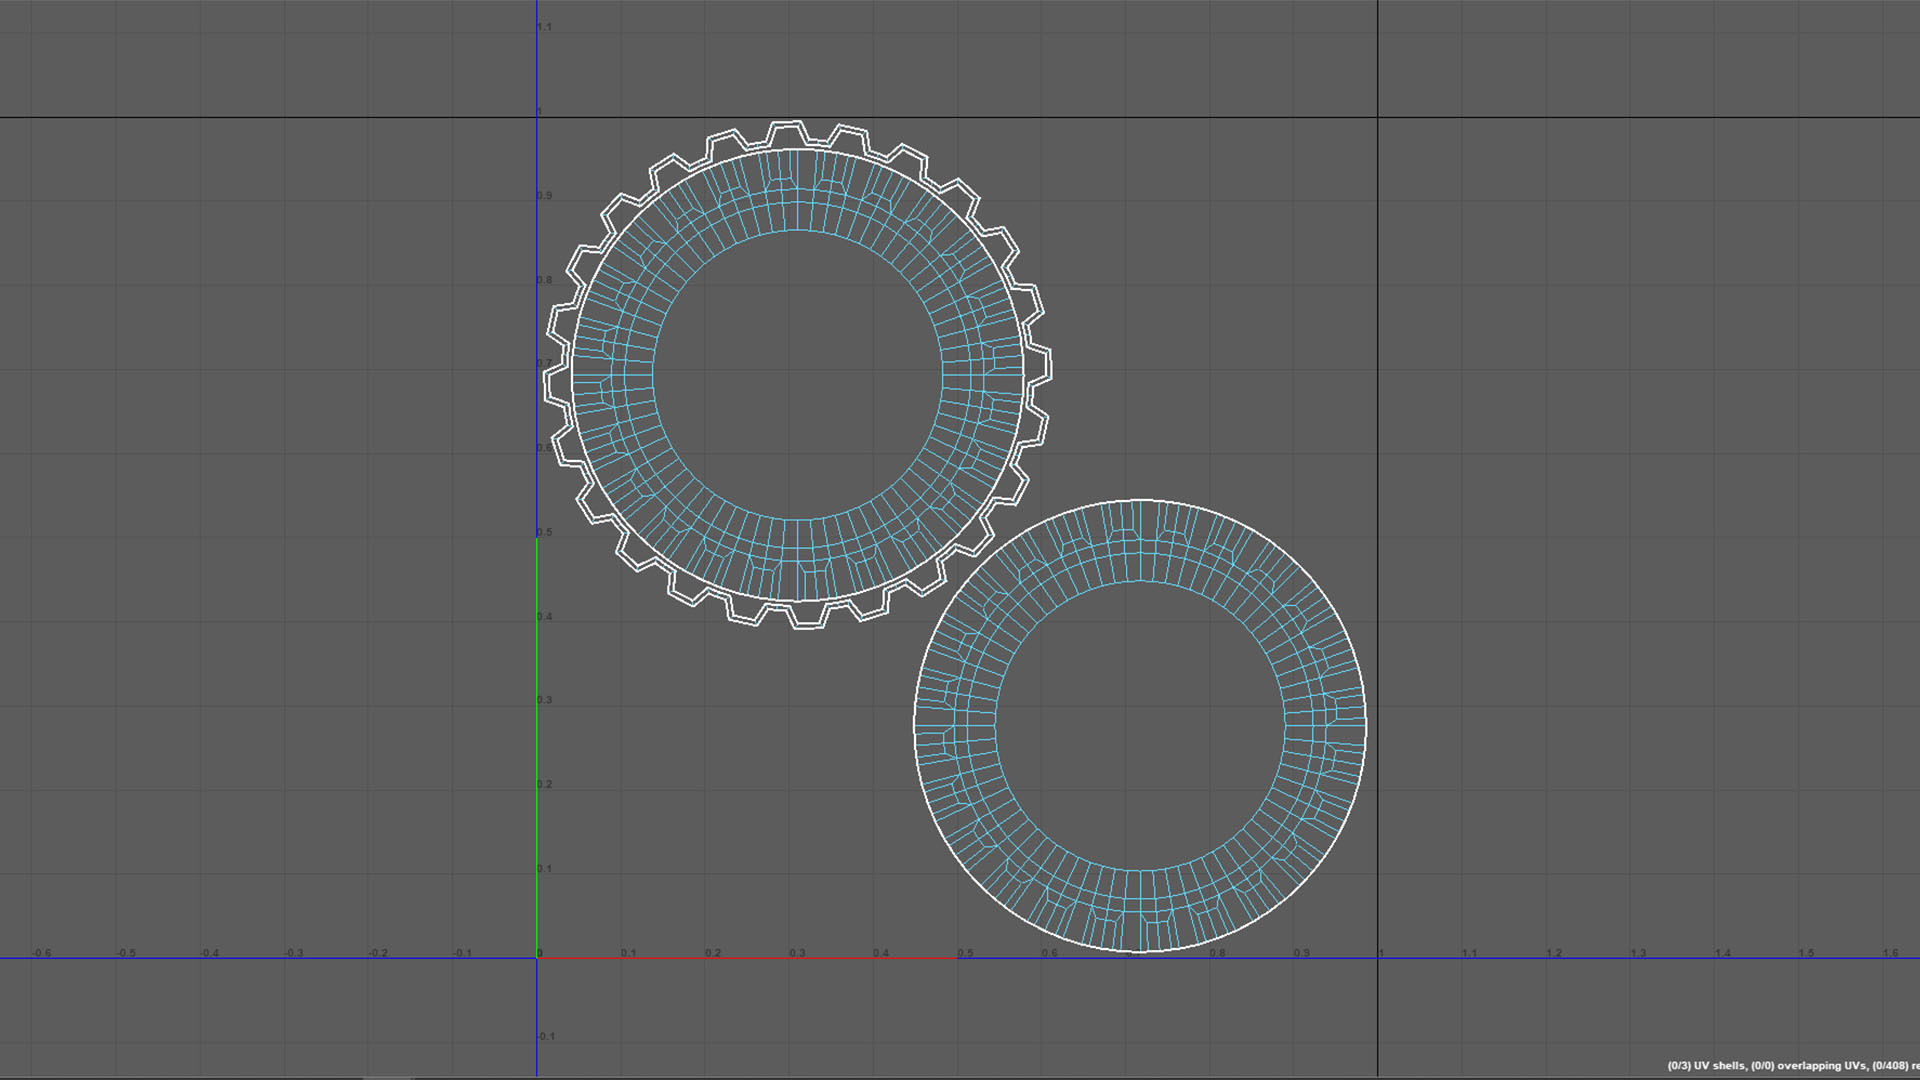Click the green V axis segment
1920x1080 pixels.
click(537, 745)
